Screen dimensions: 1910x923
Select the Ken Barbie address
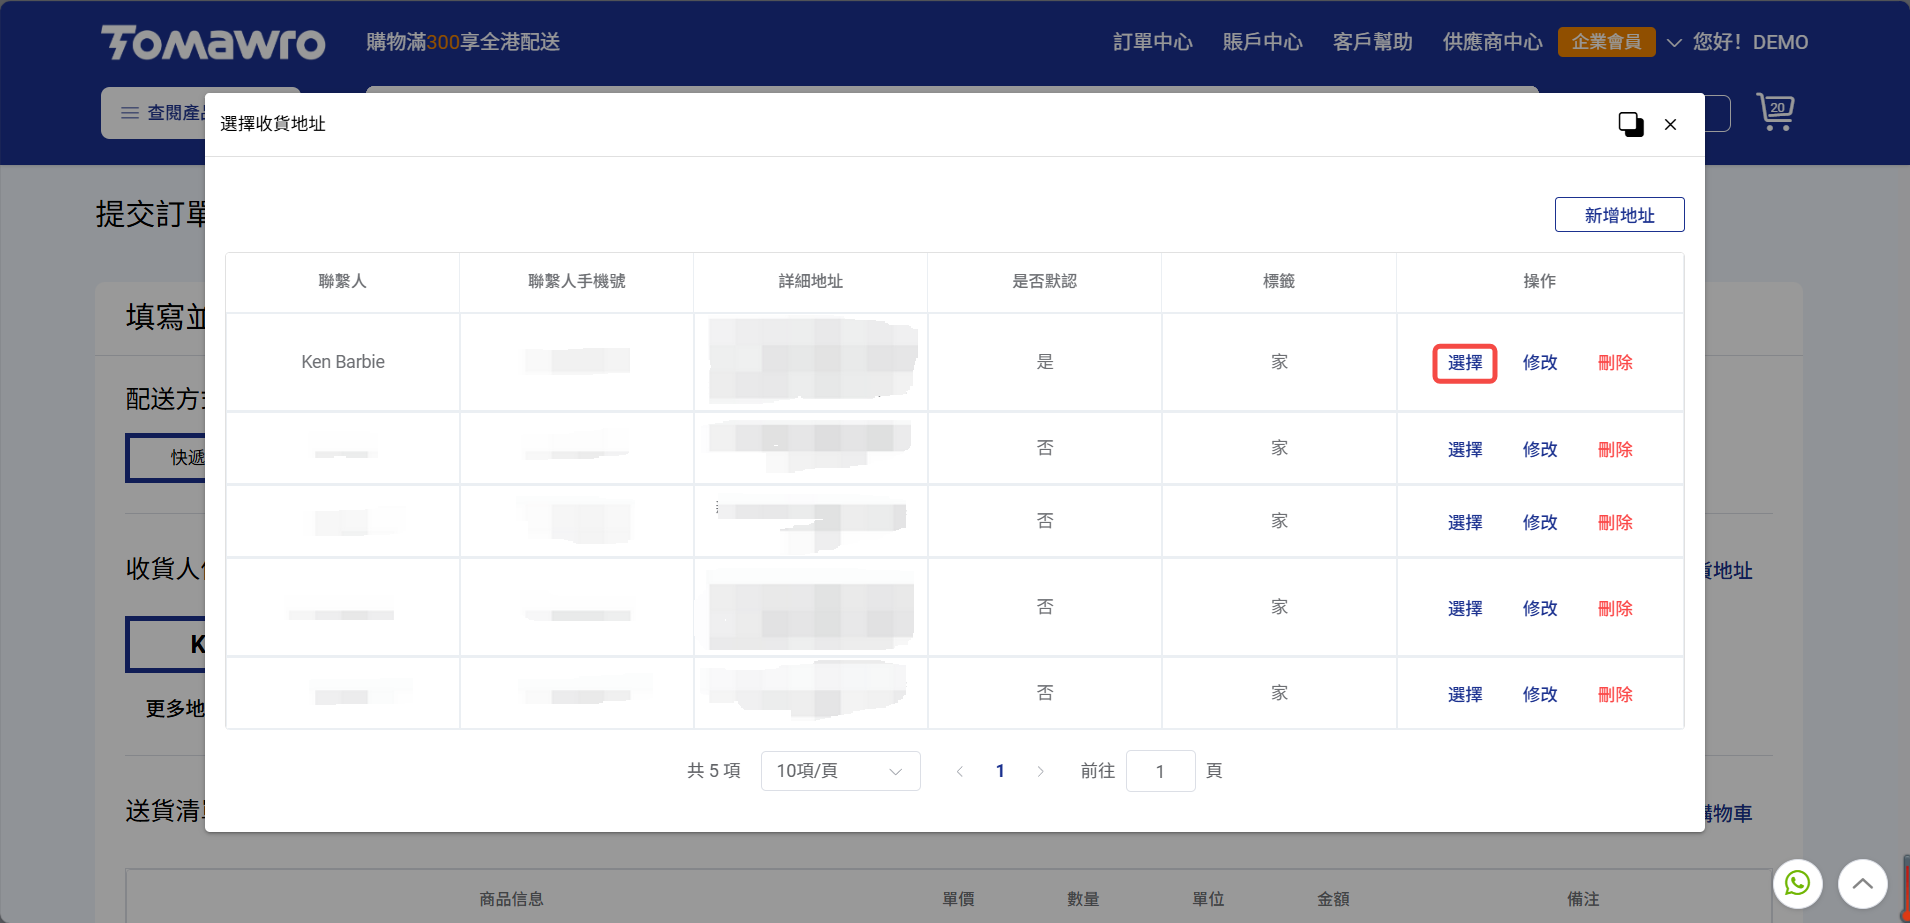pyautogui.click(x=1464, y=363)
